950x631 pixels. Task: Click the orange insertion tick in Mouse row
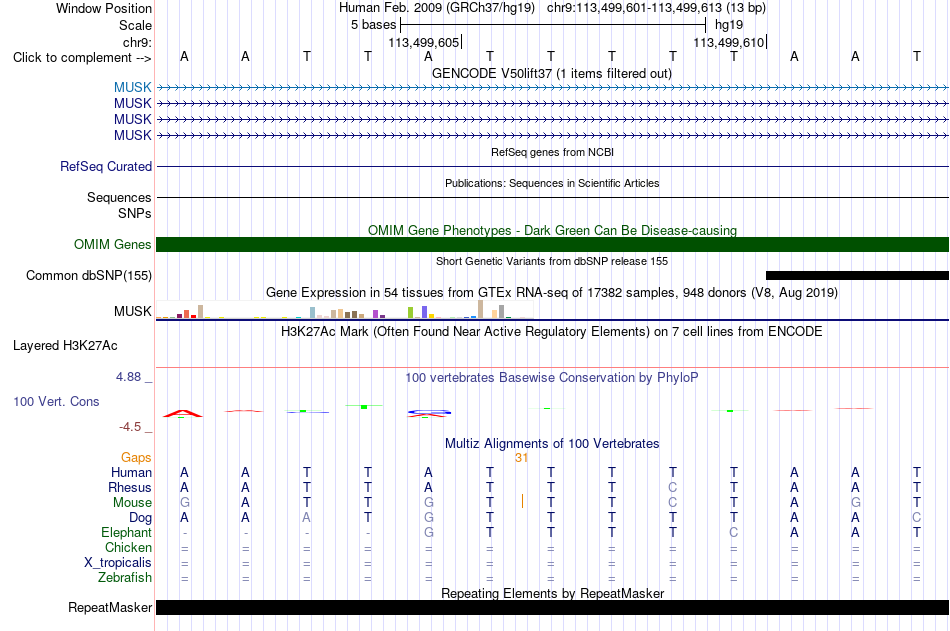[x=522, y=501]
